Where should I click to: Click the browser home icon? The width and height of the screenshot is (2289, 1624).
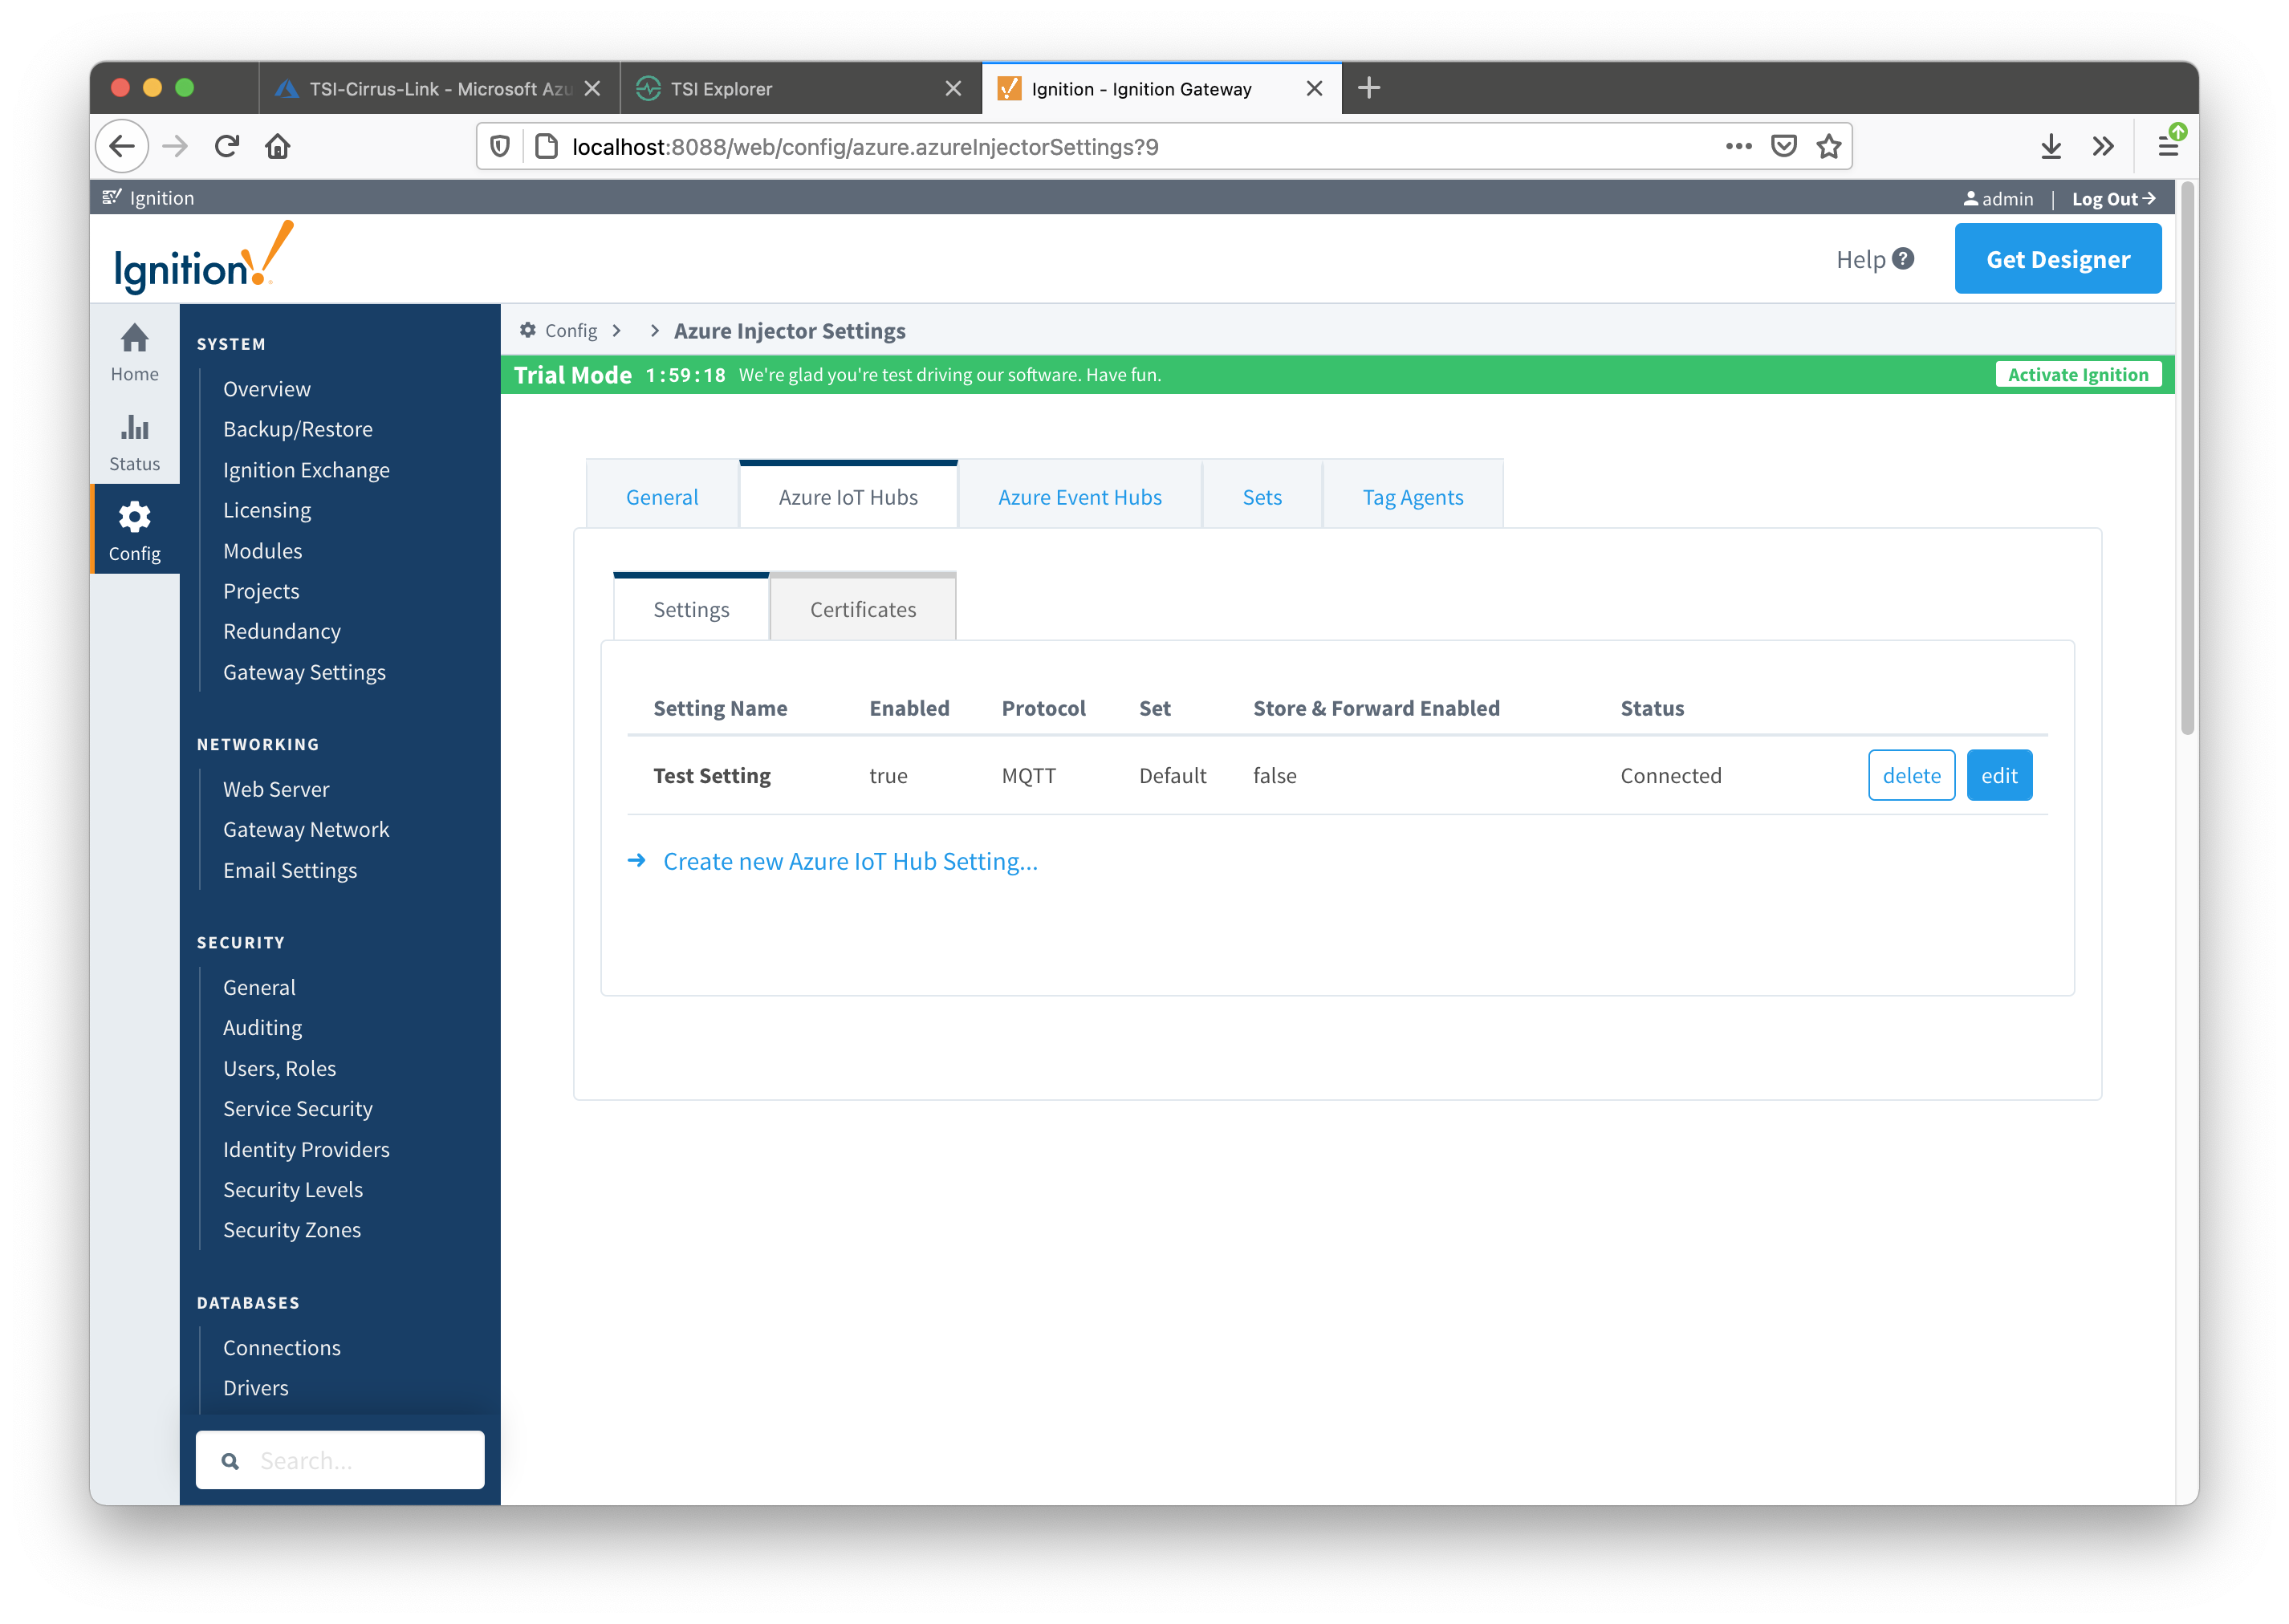point(278,147)
